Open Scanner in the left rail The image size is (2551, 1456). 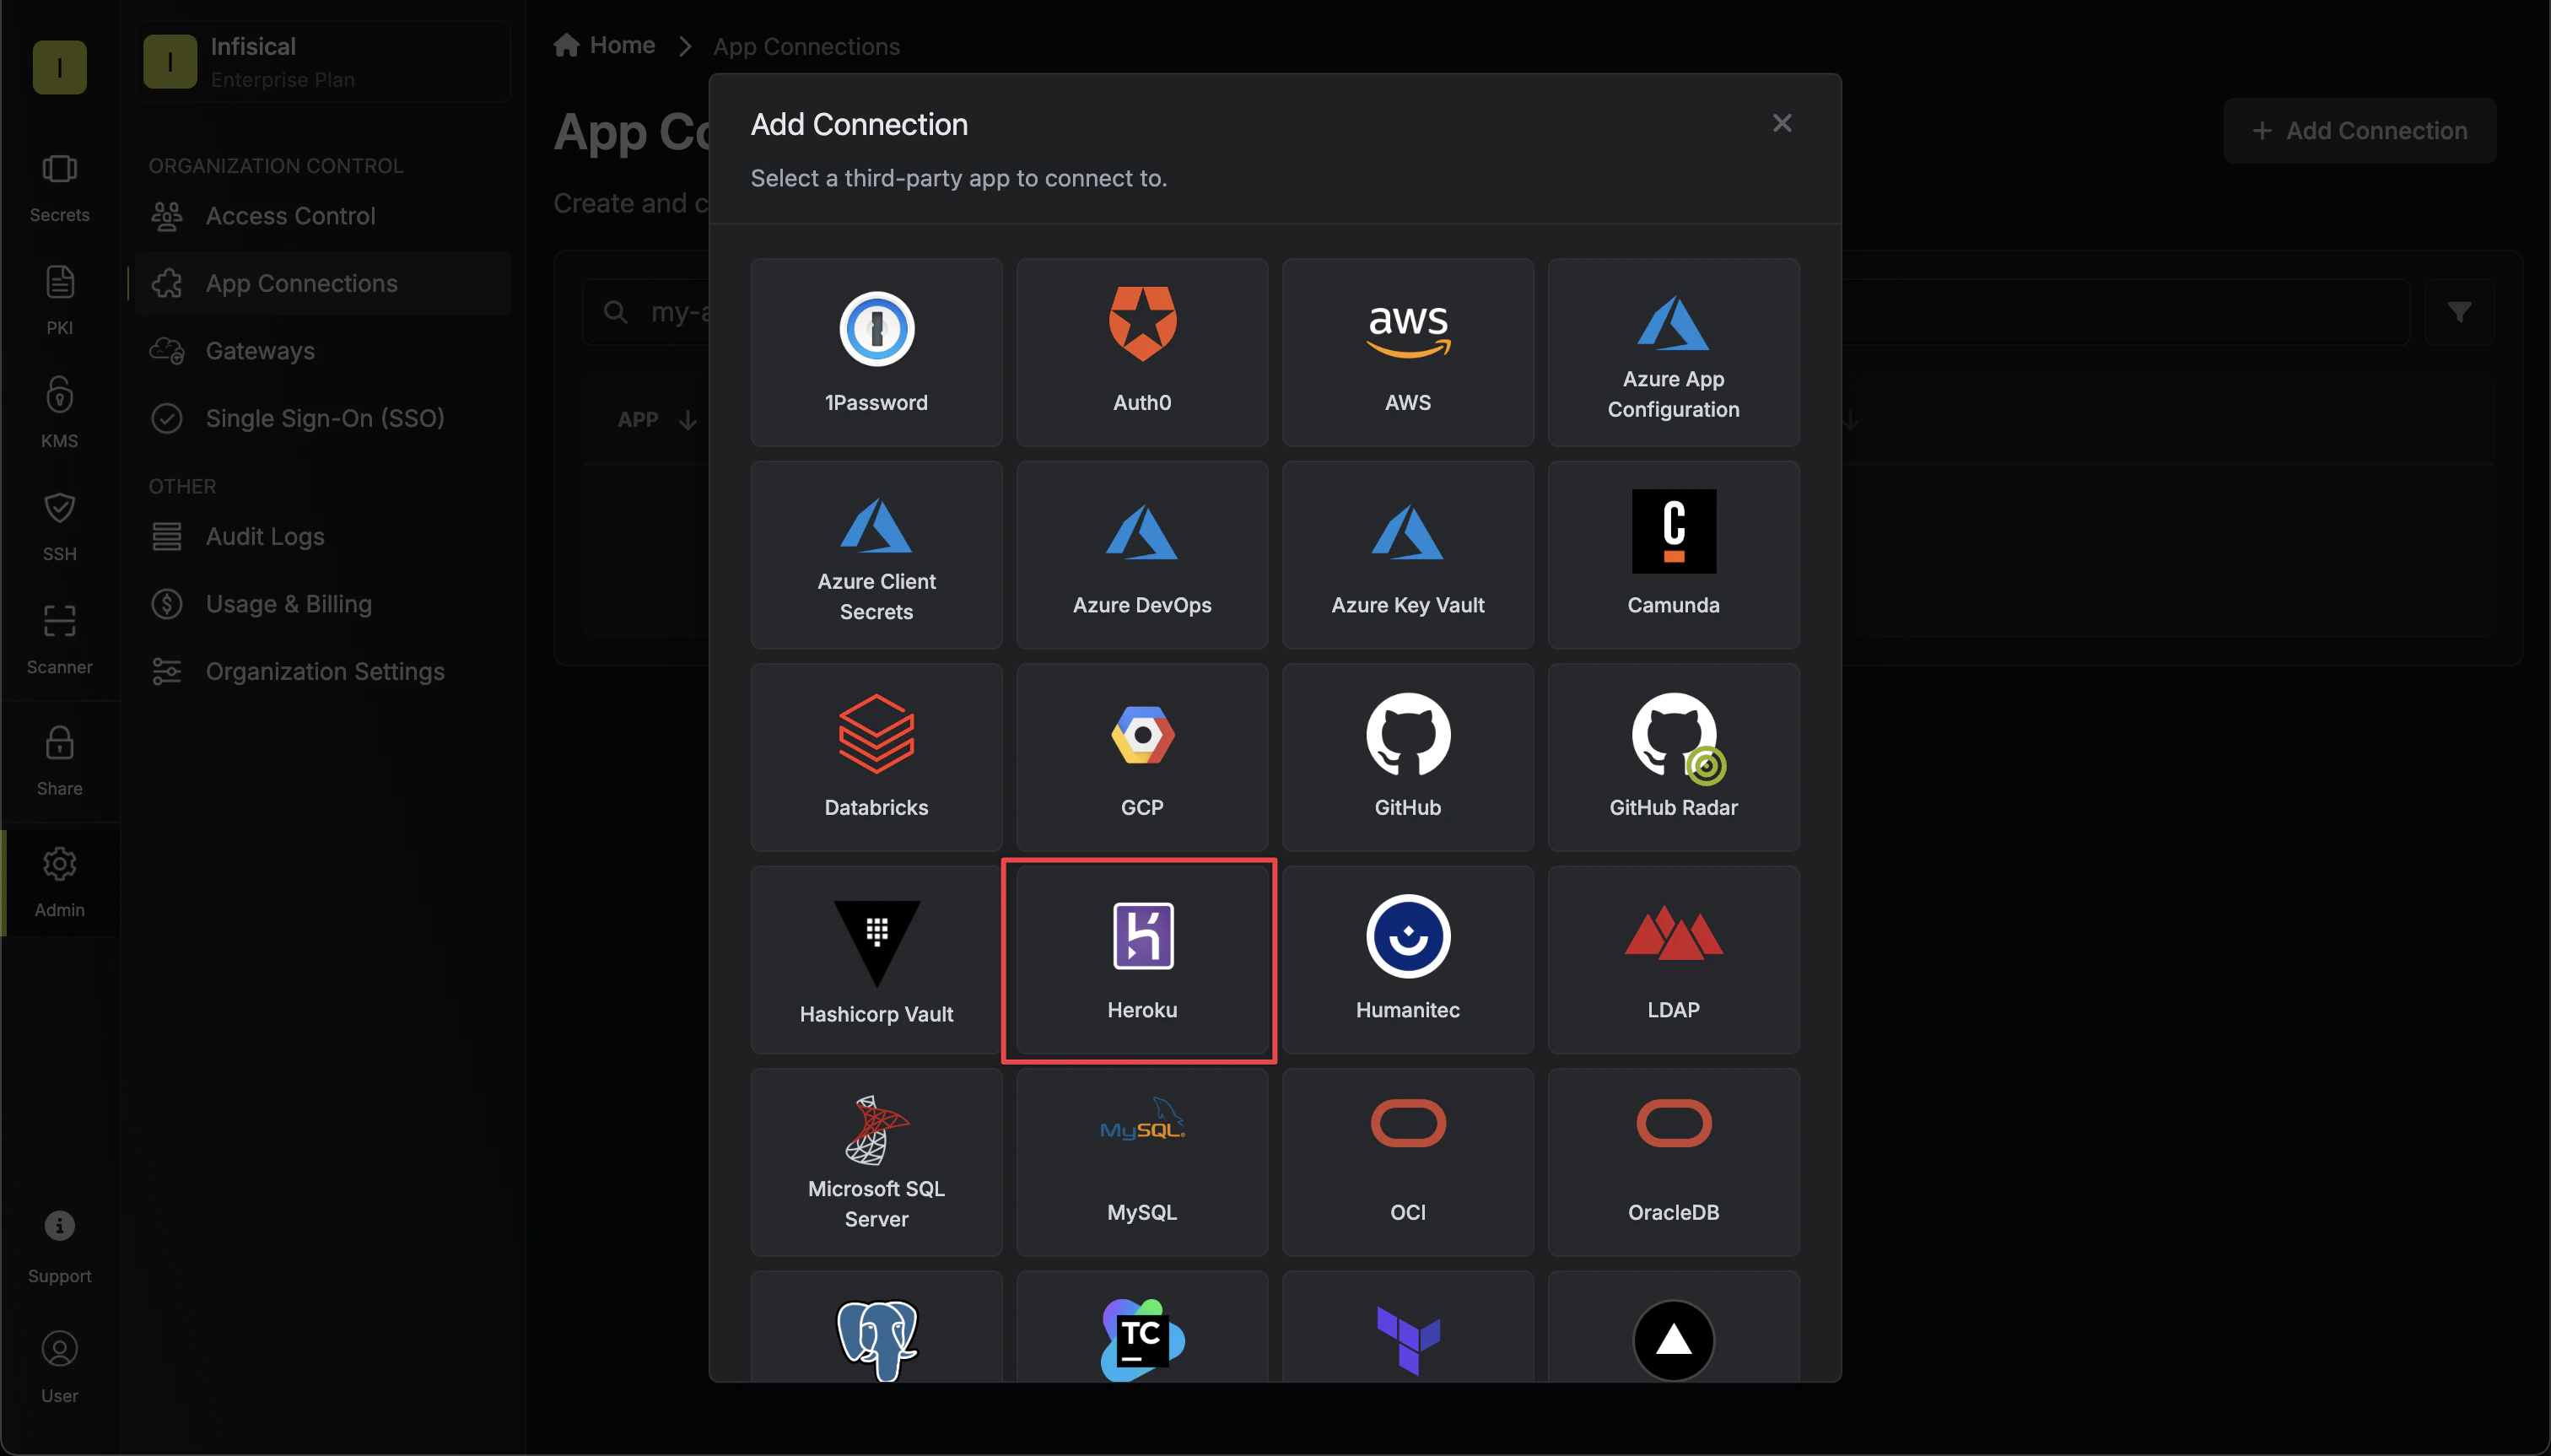tap(59, 639)
